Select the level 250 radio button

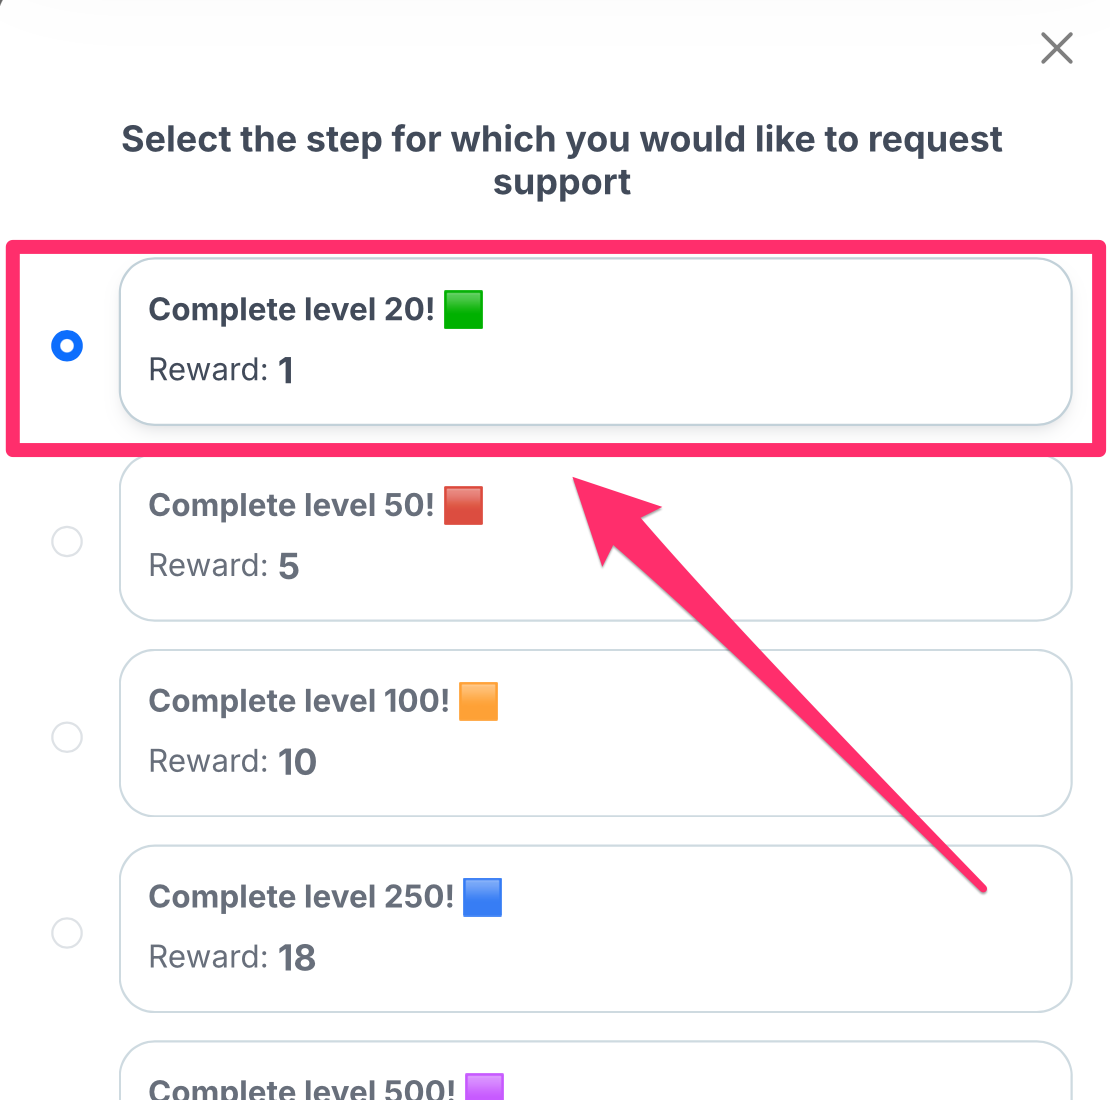(67, 934)
